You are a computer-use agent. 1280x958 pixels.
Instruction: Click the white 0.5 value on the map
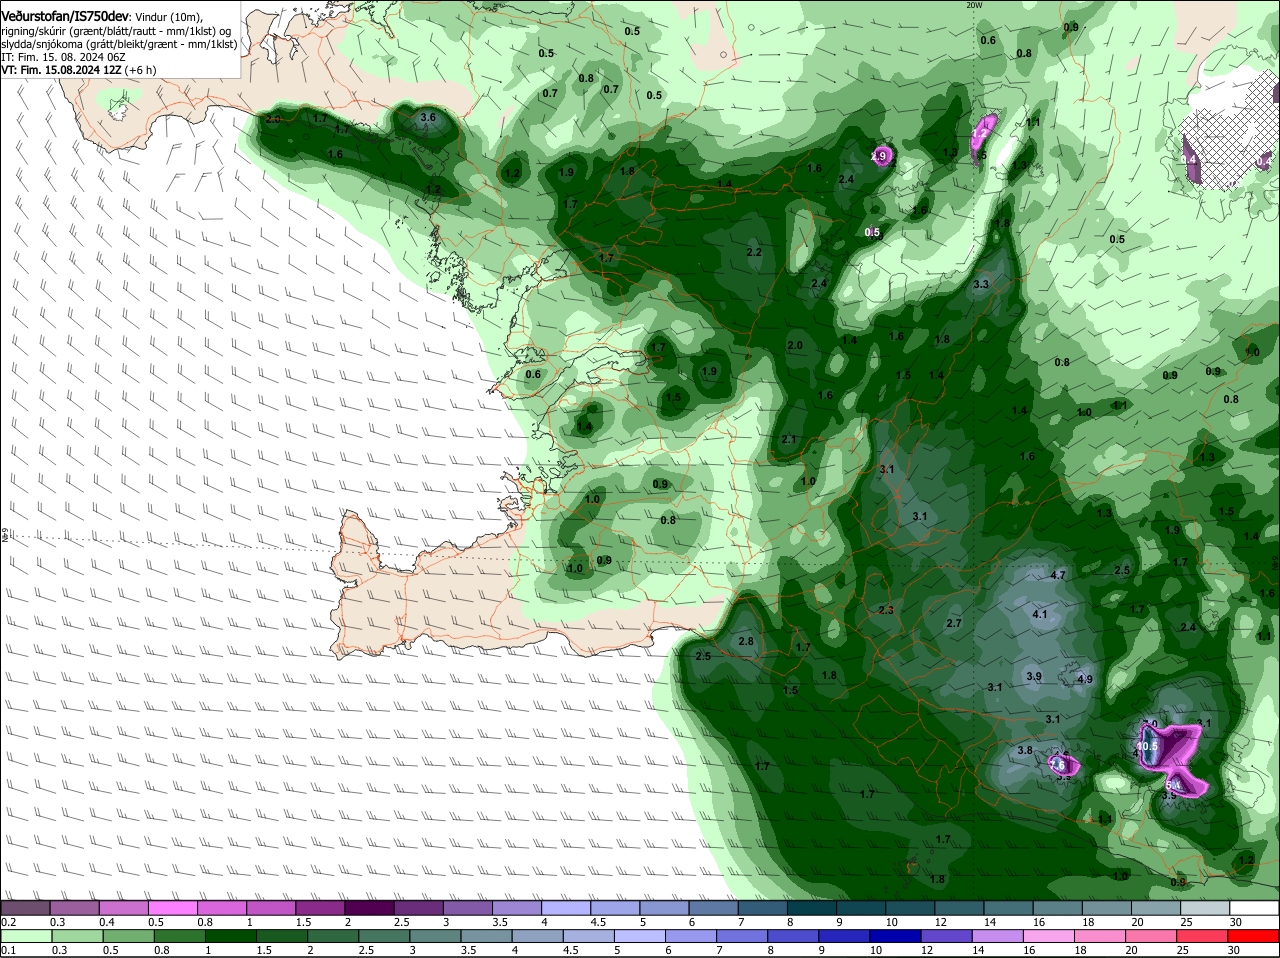pos(872,232)
